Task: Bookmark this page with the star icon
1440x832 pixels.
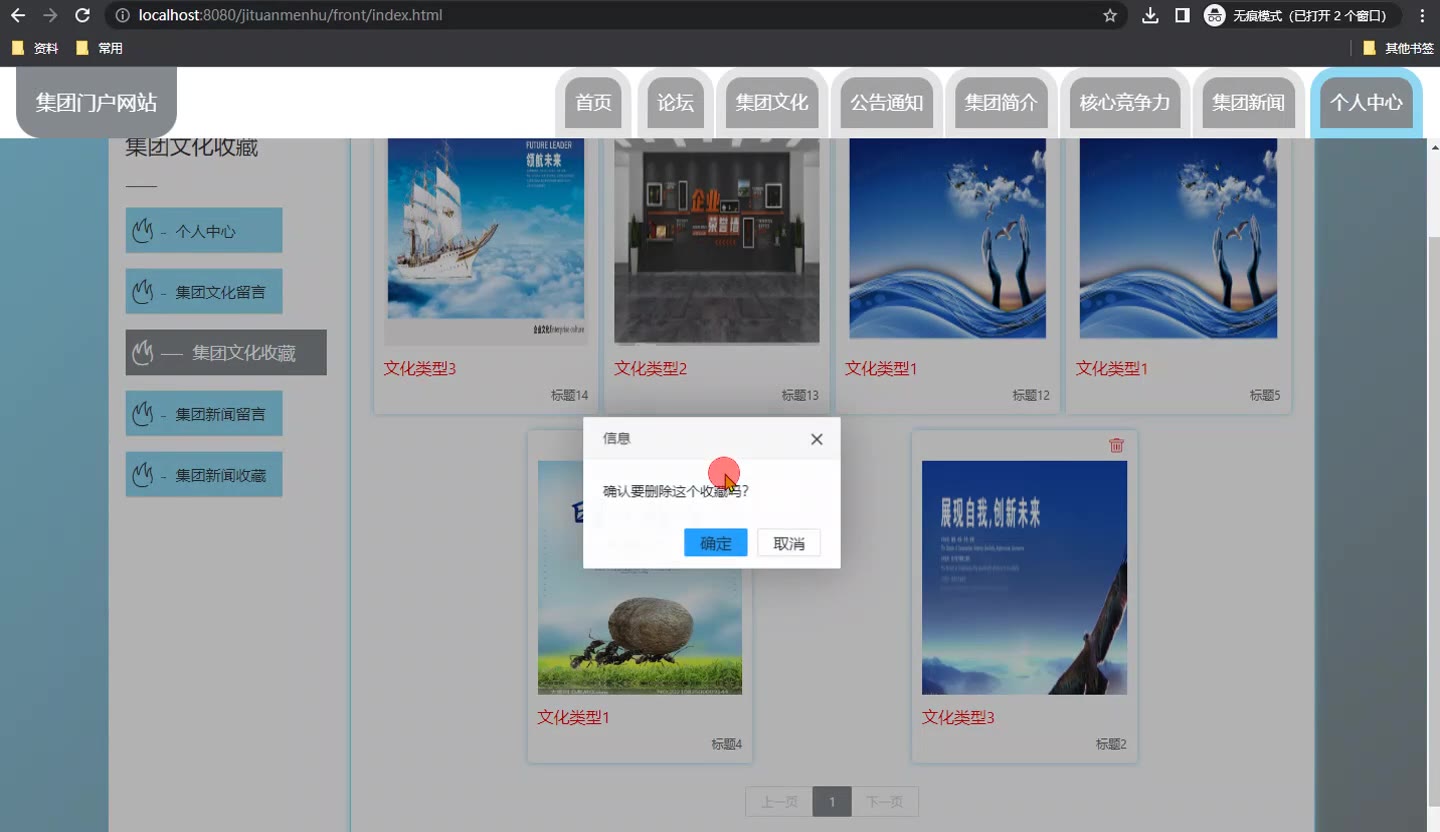Action: tap(1109, 15)
